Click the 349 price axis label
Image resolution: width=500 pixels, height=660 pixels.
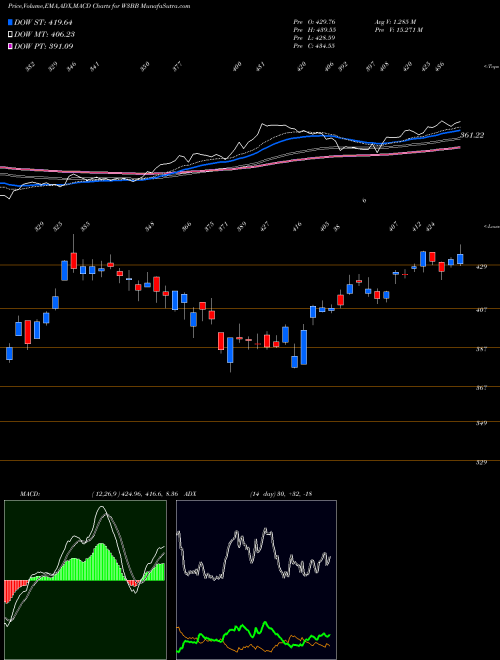coord(481,423)
